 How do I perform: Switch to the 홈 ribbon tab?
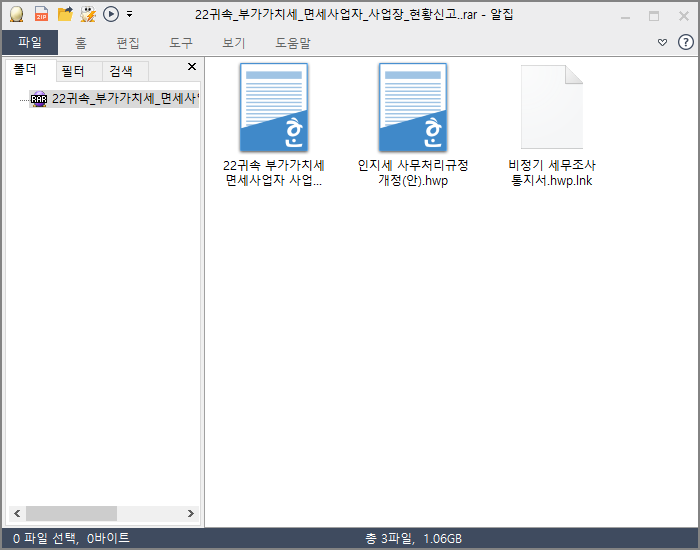(81, 43)
